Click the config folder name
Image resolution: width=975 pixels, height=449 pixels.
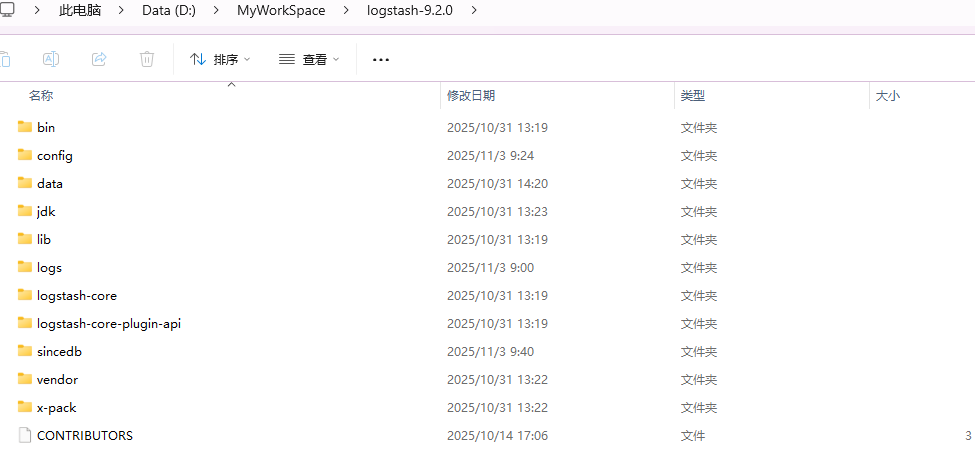tap(55, 155)
